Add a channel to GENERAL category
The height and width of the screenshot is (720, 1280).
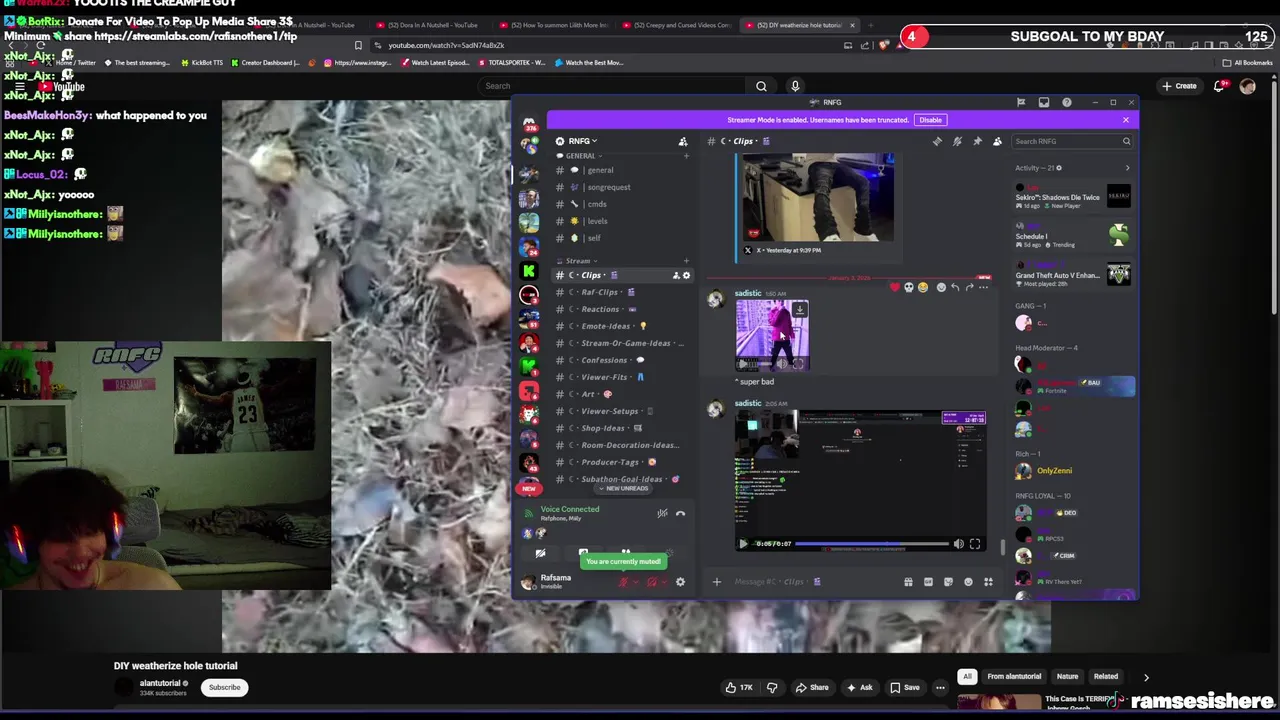(686, 156)
